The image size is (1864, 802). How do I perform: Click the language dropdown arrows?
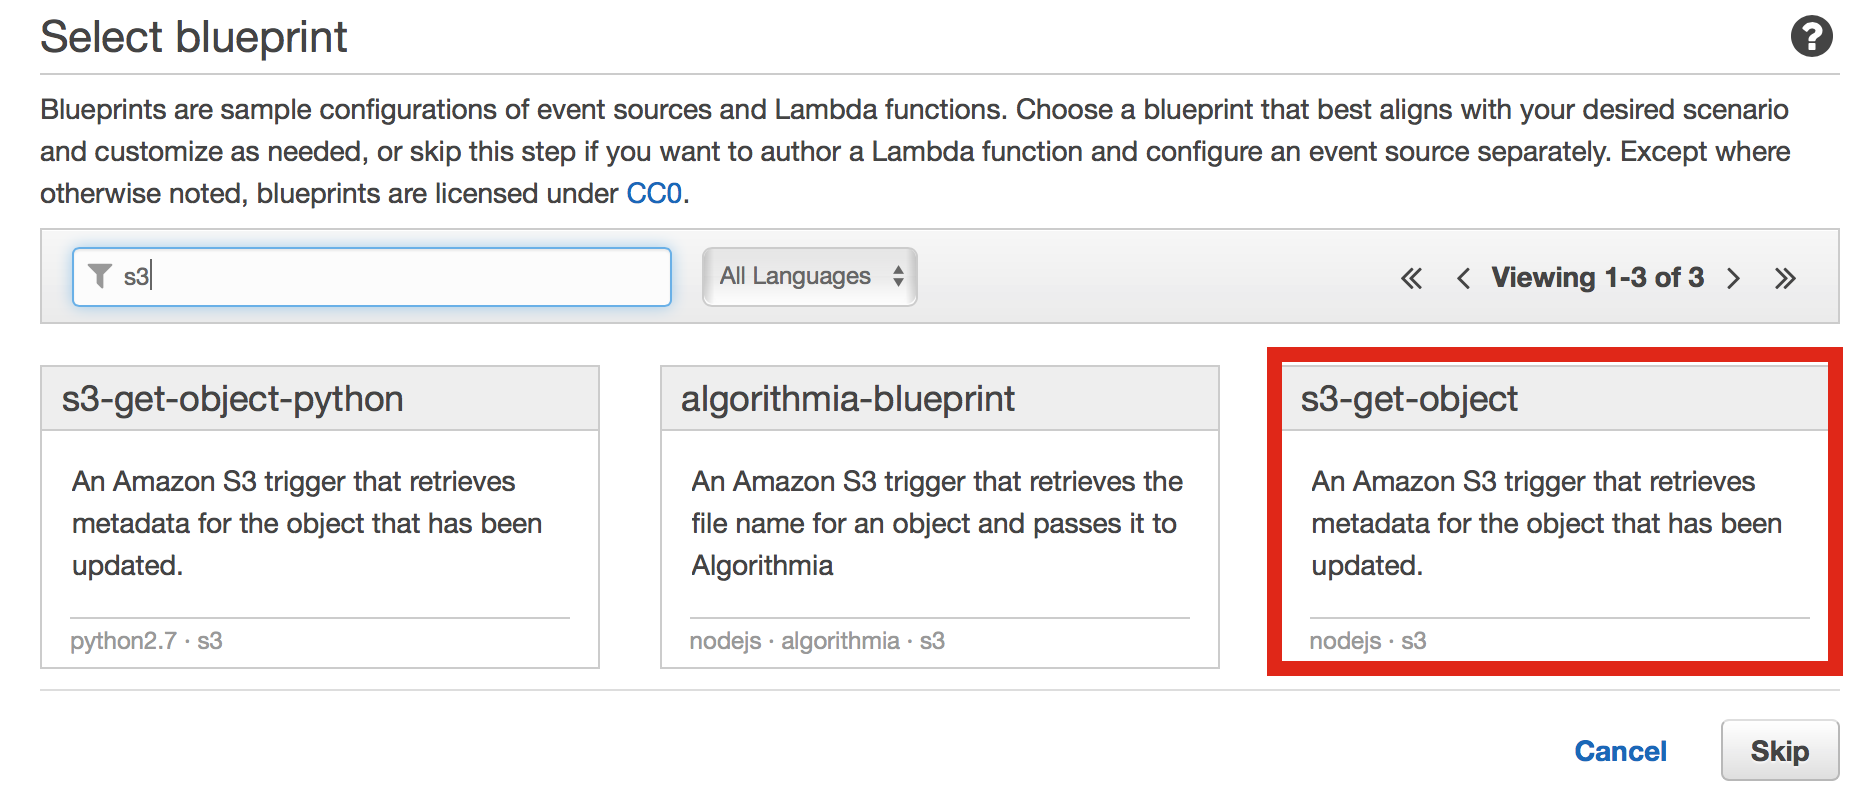899,276
